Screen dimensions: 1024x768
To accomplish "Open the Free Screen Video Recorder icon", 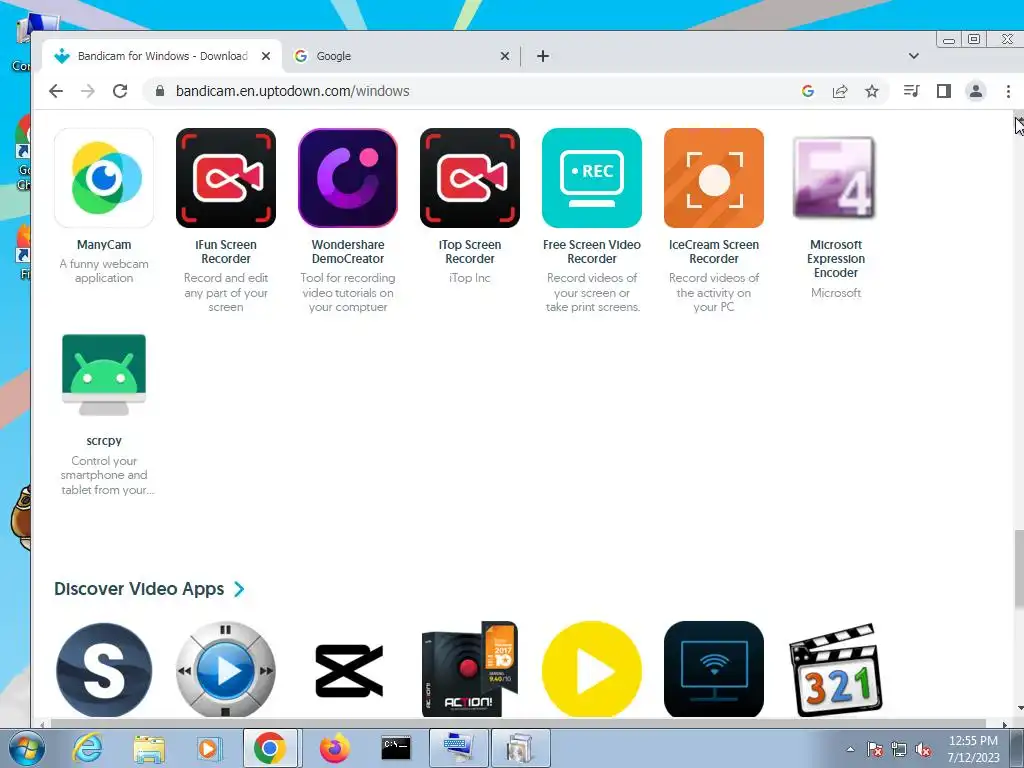I will pyautogui.click(x=592, y=178).
